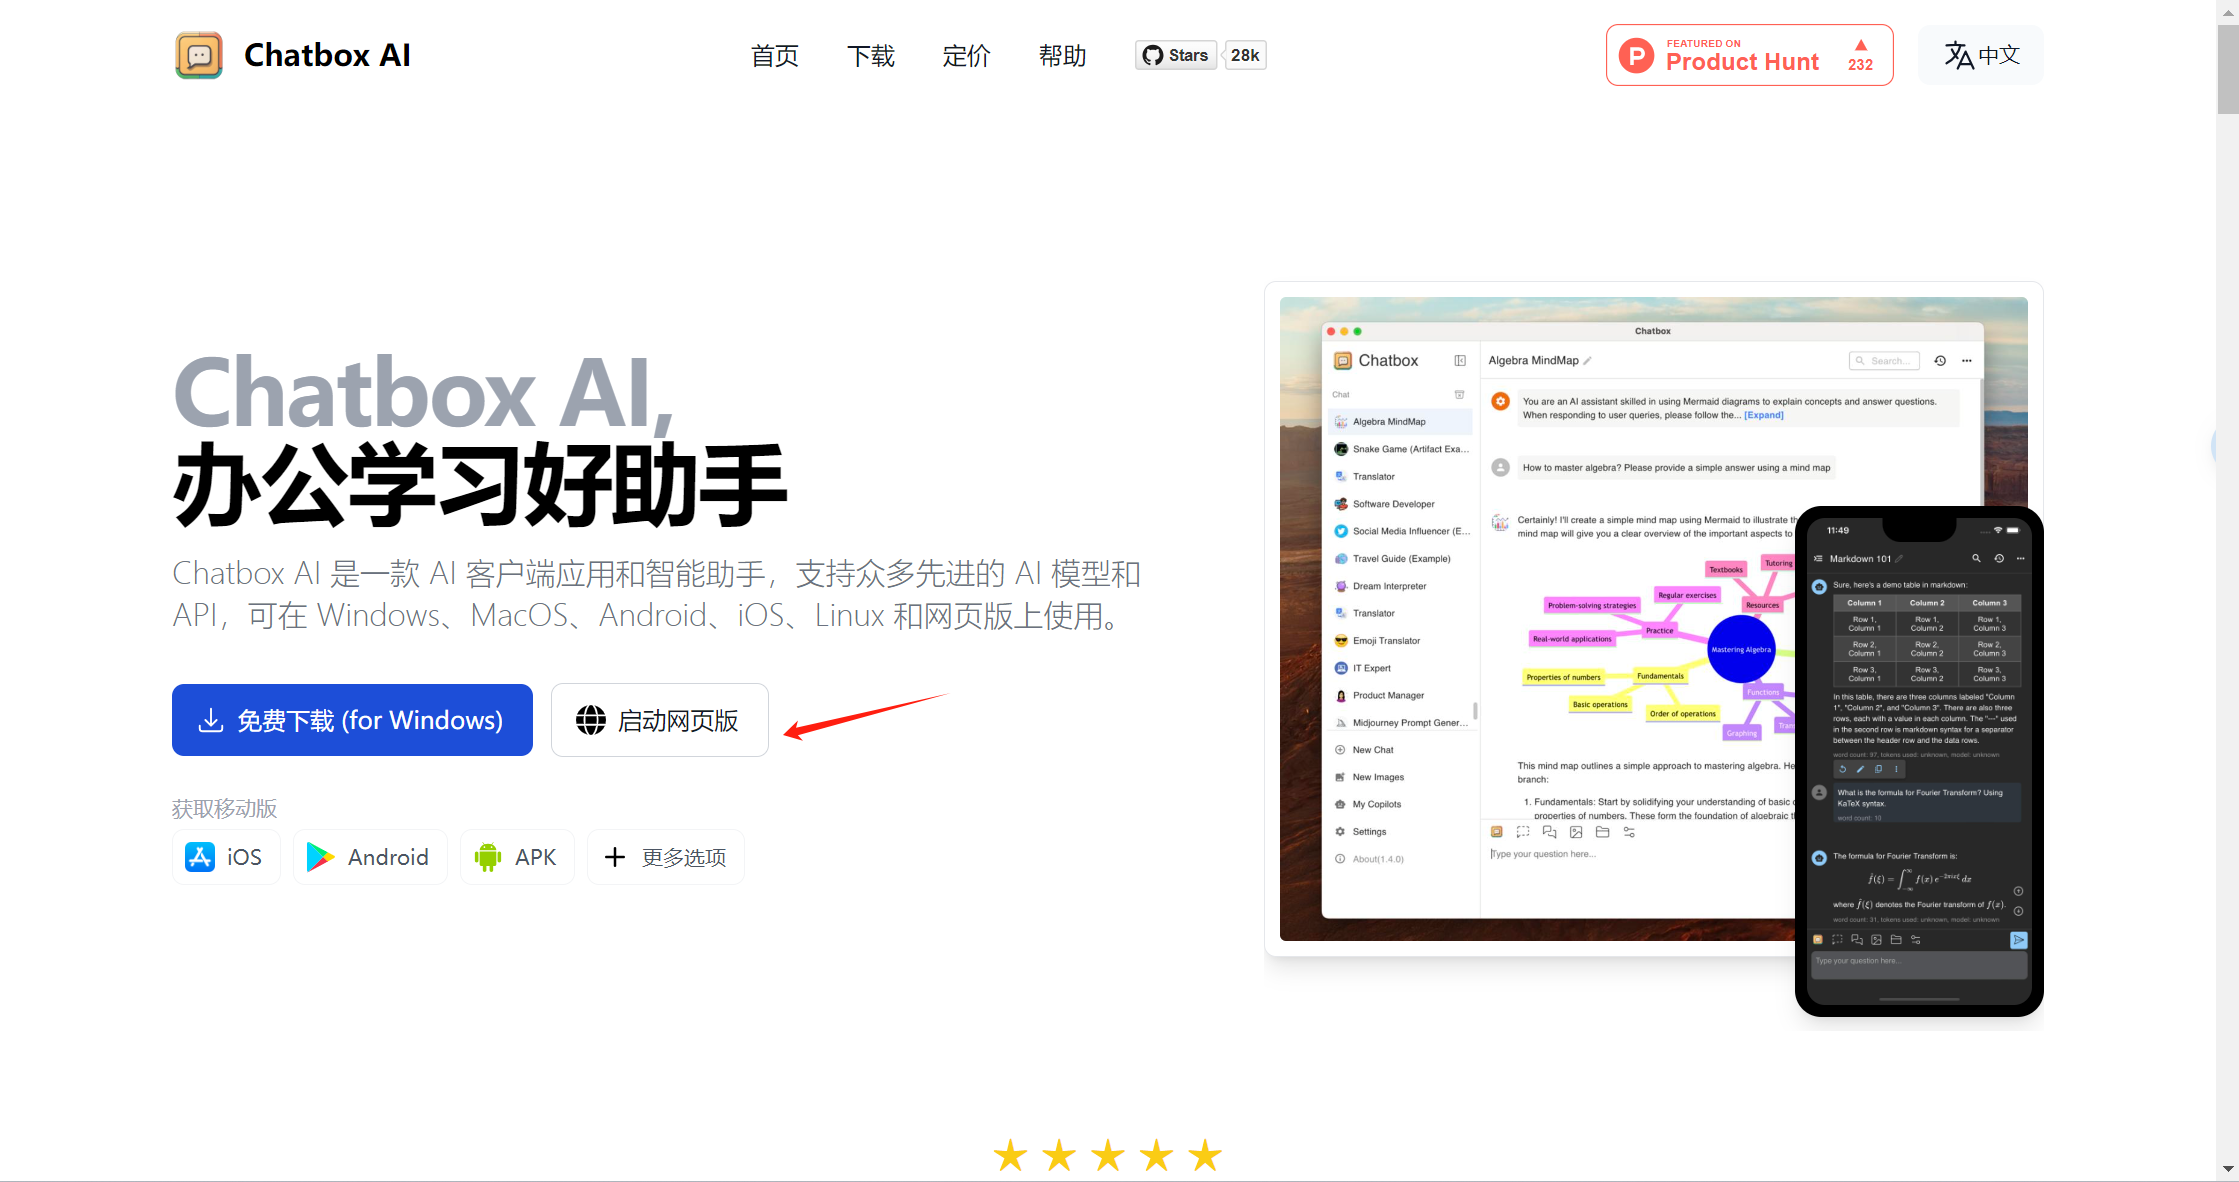This screenshot has width=2239, height=1182.
Task: Open the iOS App Store download
Action: coord(226,857)
